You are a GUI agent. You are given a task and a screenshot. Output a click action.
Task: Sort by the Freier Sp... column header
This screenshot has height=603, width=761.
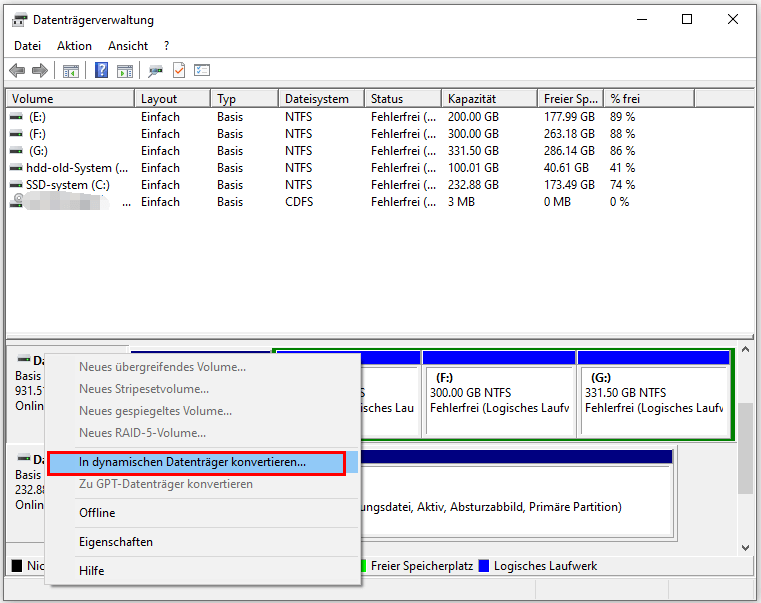571,99
